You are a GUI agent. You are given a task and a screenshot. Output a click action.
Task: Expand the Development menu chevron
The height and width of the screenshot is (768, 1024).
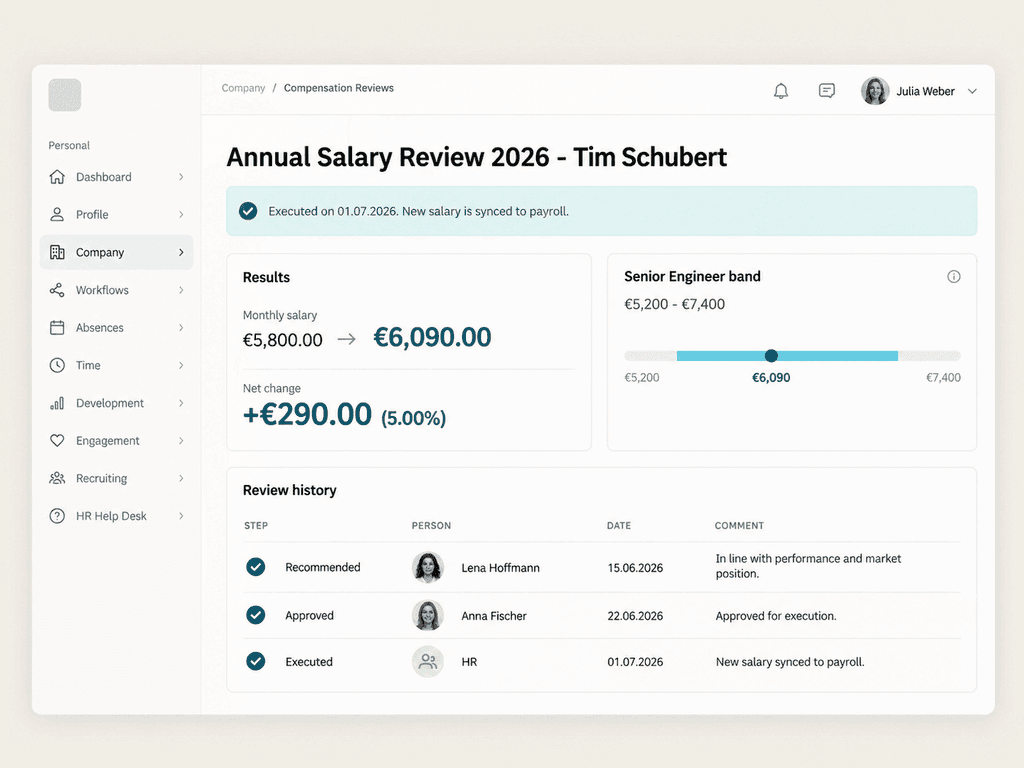pyautogui.click(x=181, y=403)
